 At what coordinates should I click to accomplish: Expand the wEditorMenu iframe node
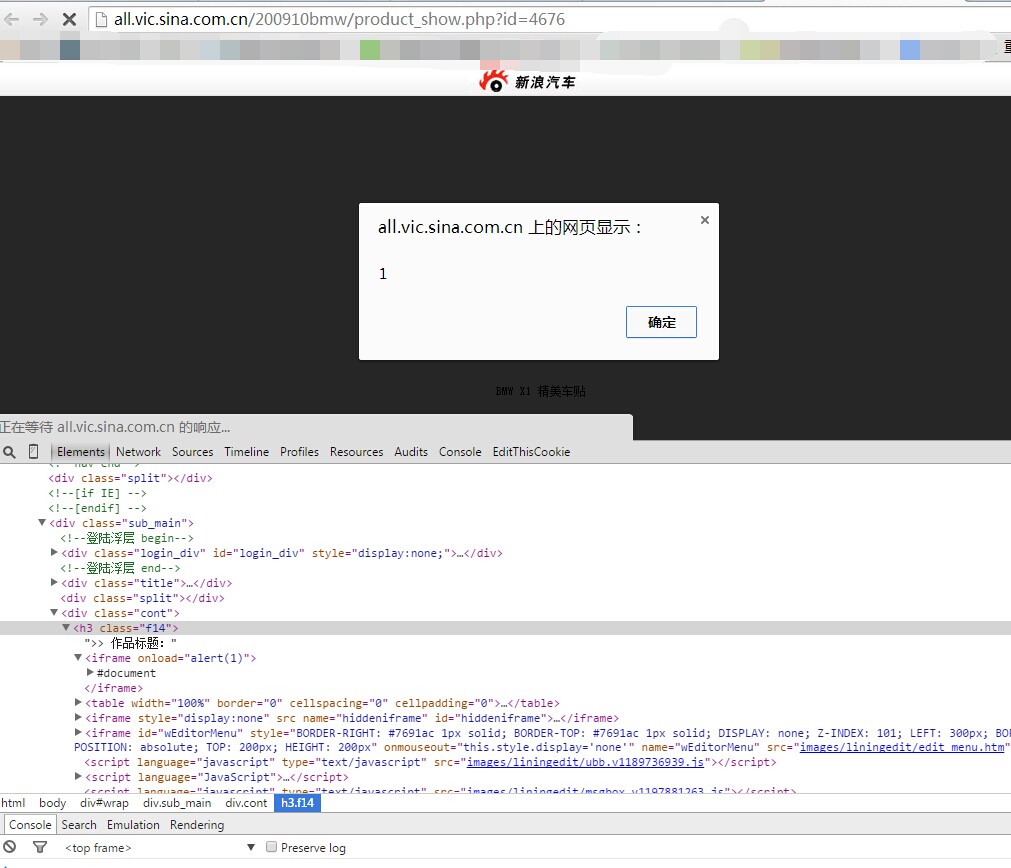click(x=78, y=732)
